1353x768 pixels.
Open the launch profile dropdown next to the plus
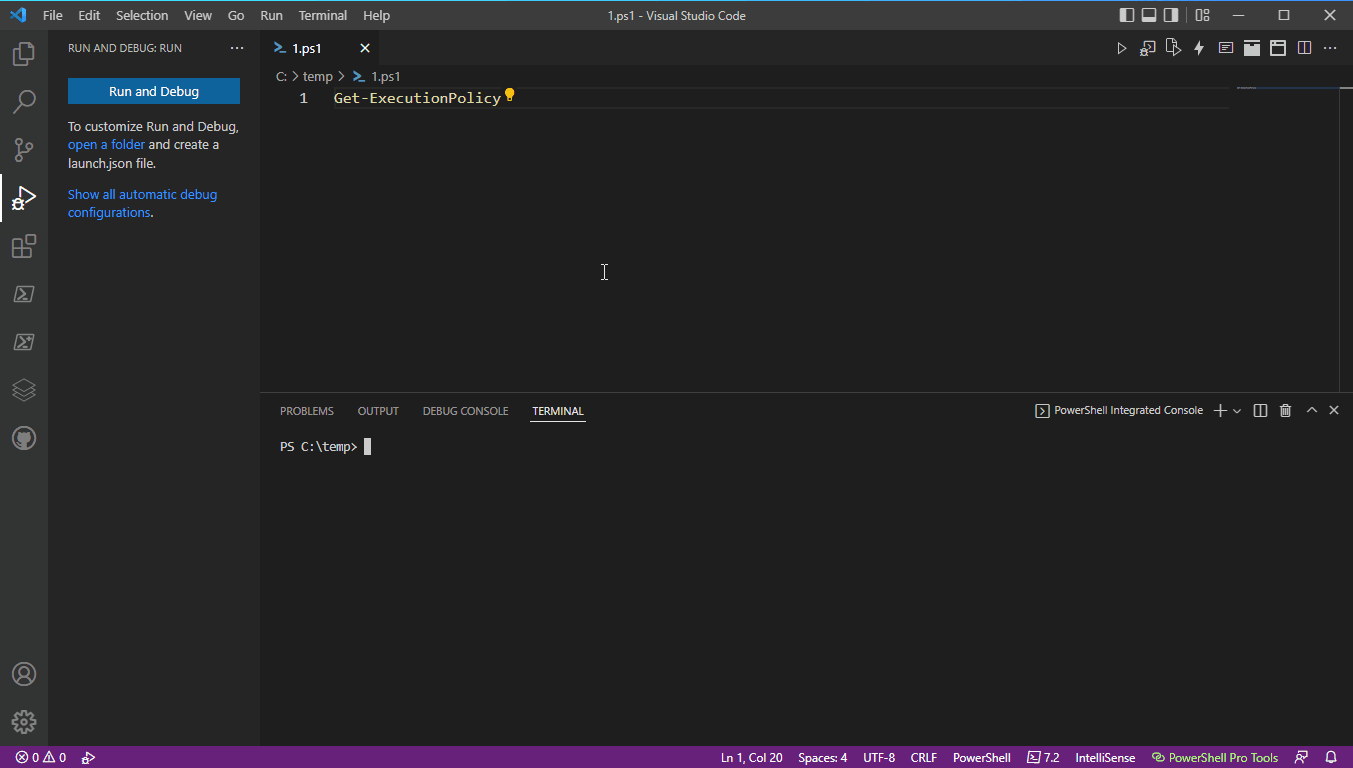[1237, 410]
